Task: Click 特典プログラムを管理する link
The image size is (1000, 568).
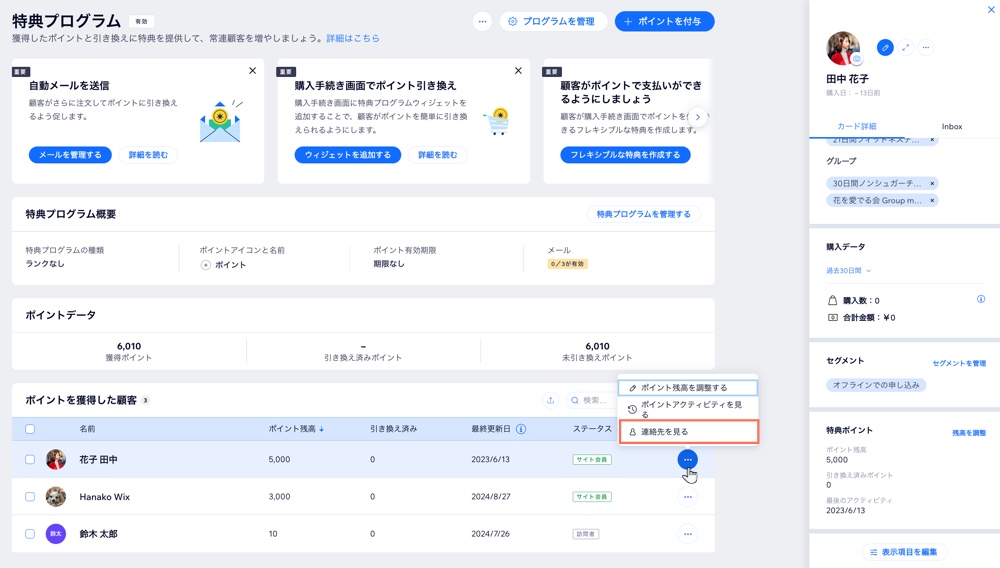Action: 643,214
